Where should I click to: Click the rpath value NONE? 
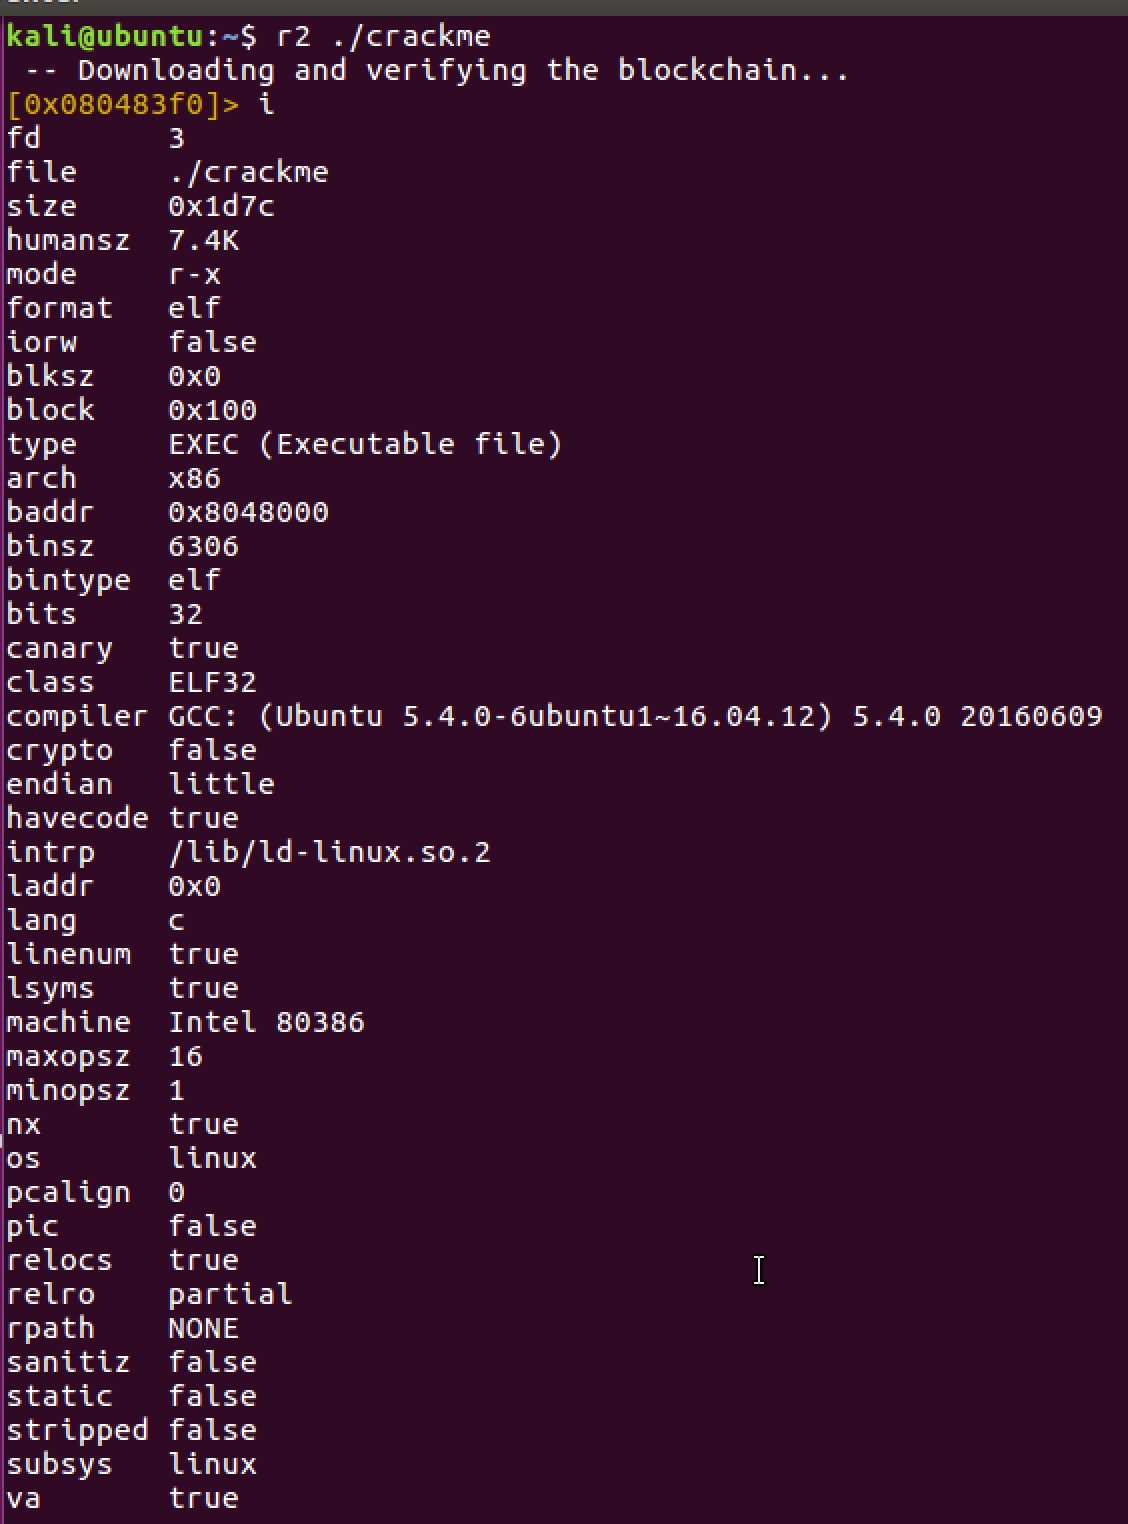tap(203, 1328)
